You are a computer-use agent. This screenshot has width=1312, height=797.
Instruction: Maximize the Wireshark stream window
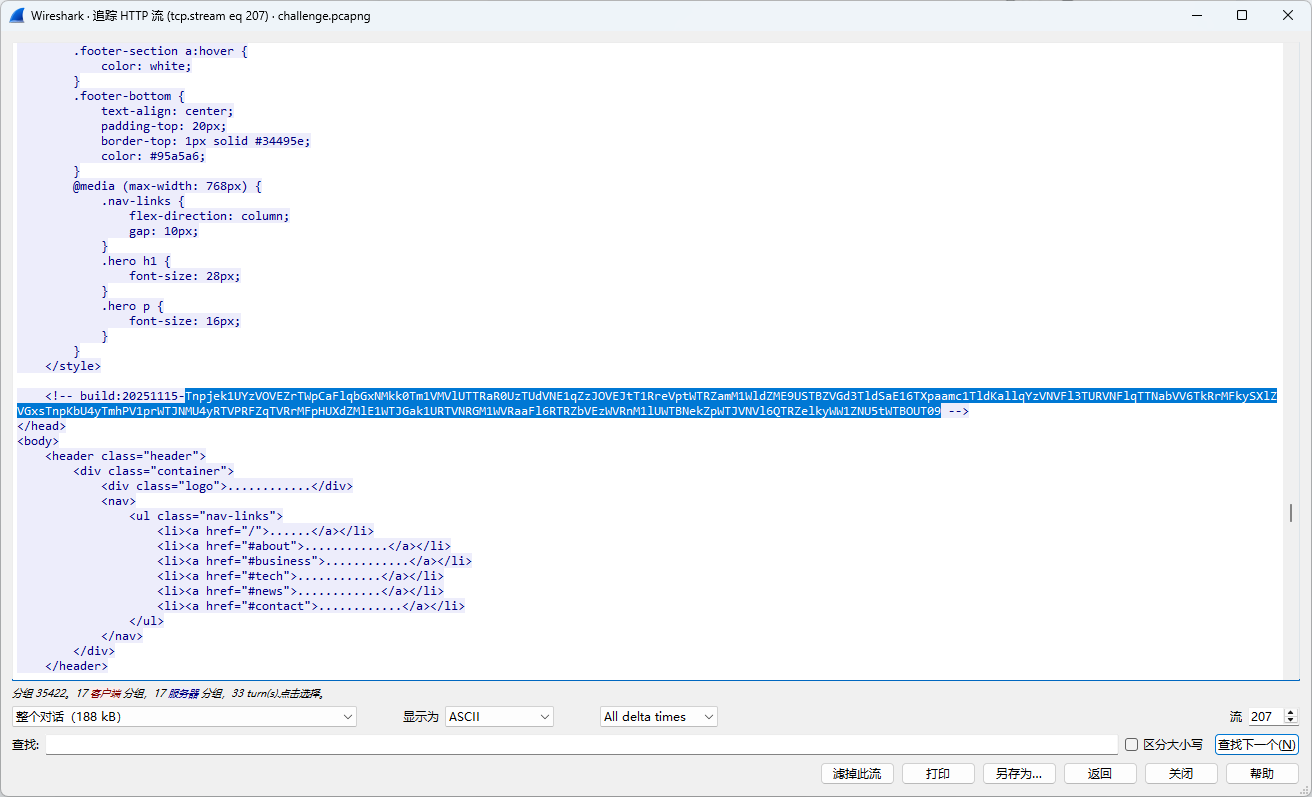click(x=1242, y=15)
